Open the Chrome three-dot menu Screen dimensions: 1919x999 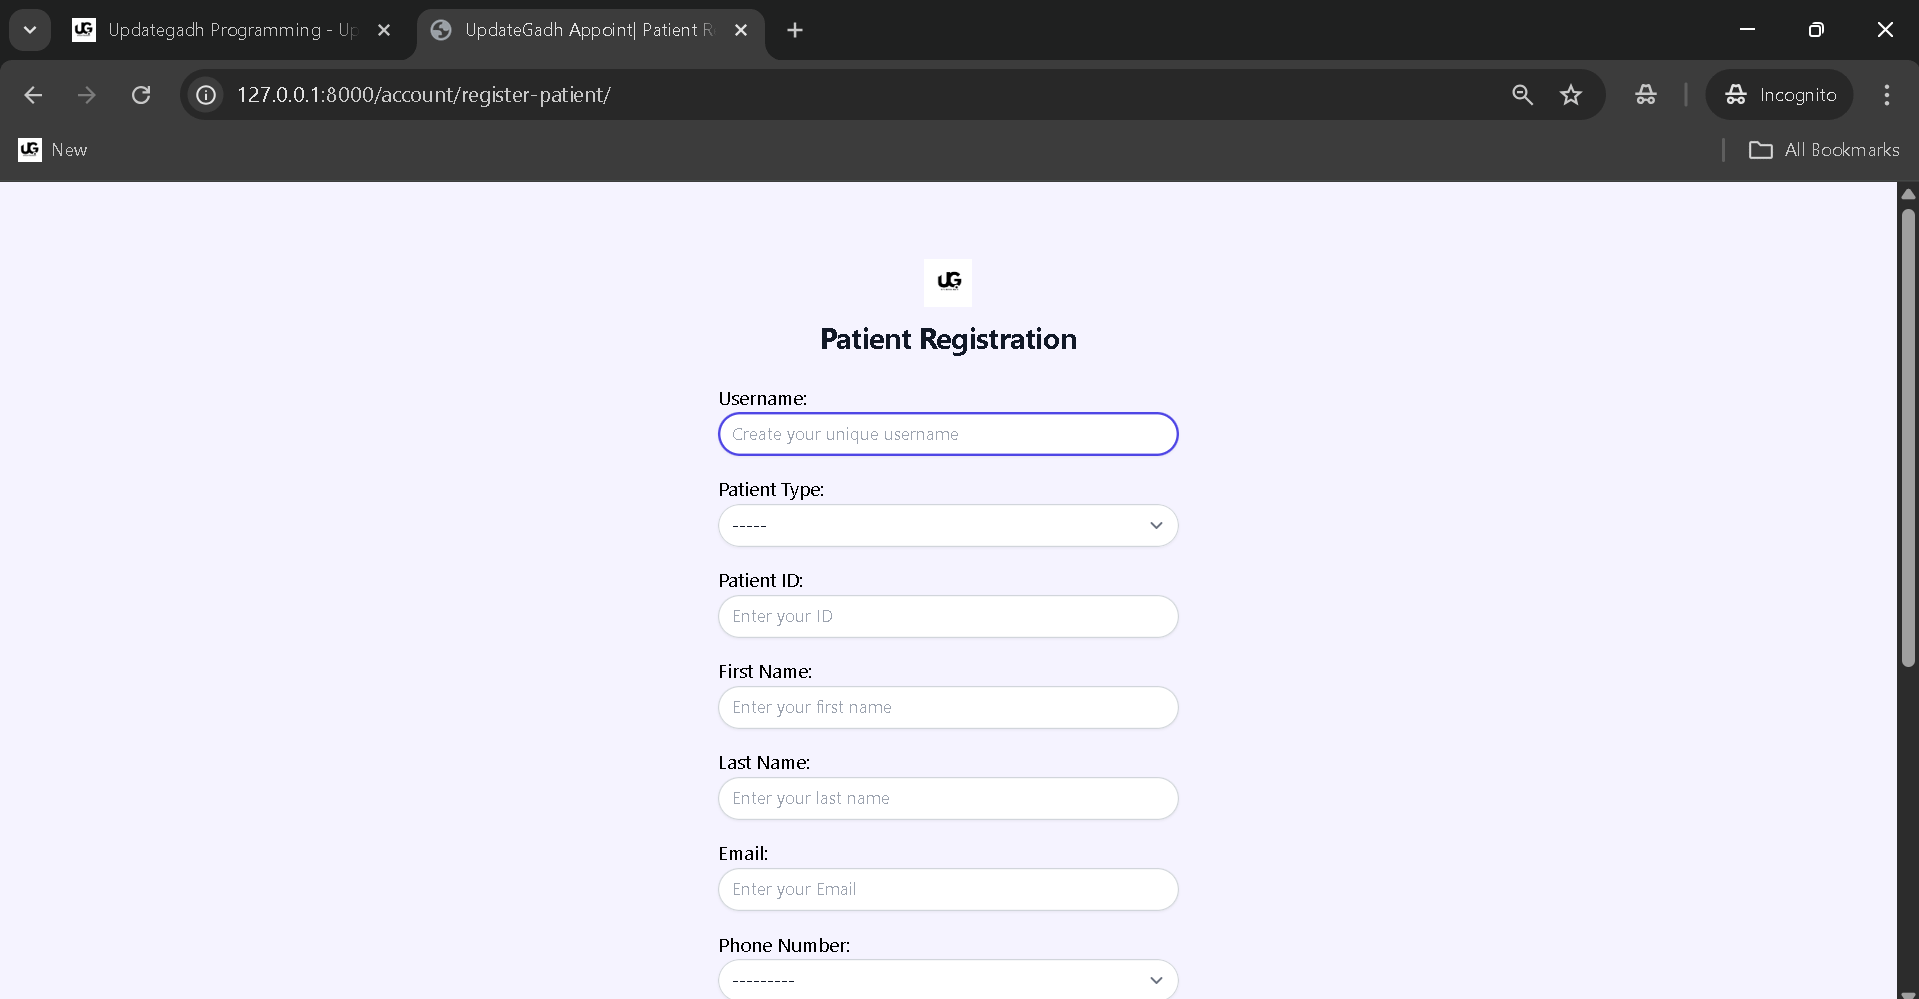1886,95
